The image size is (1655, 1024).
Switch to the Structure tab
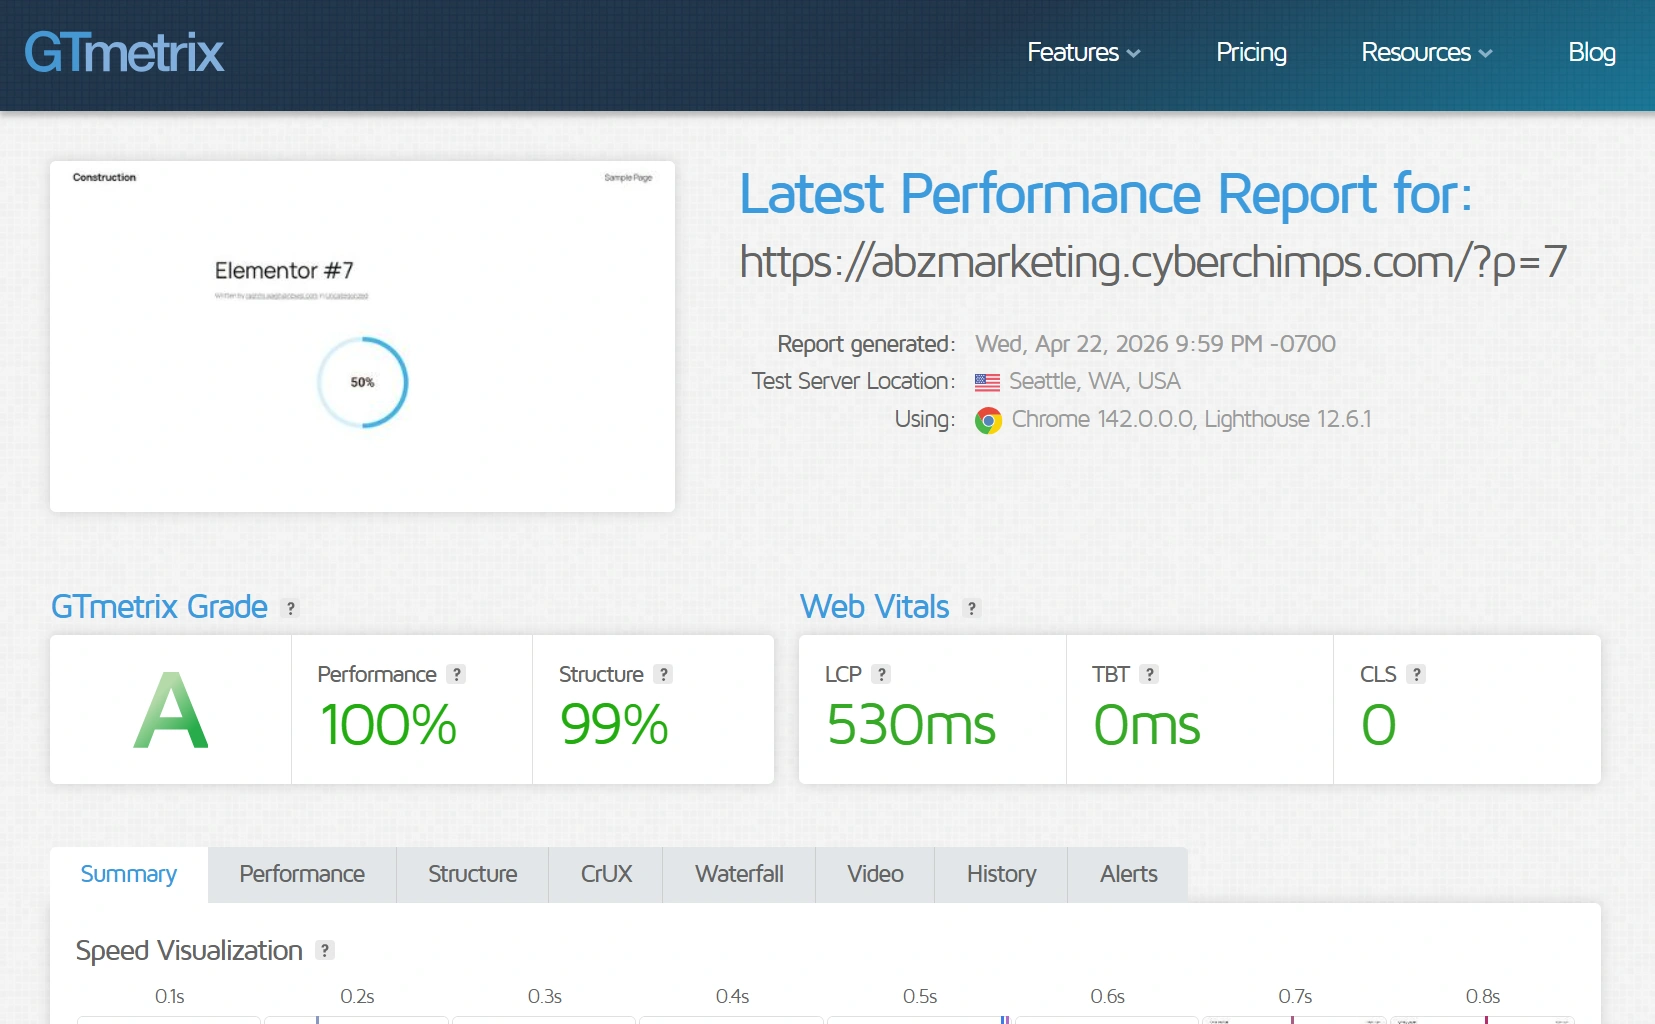[x=472, y=875]
